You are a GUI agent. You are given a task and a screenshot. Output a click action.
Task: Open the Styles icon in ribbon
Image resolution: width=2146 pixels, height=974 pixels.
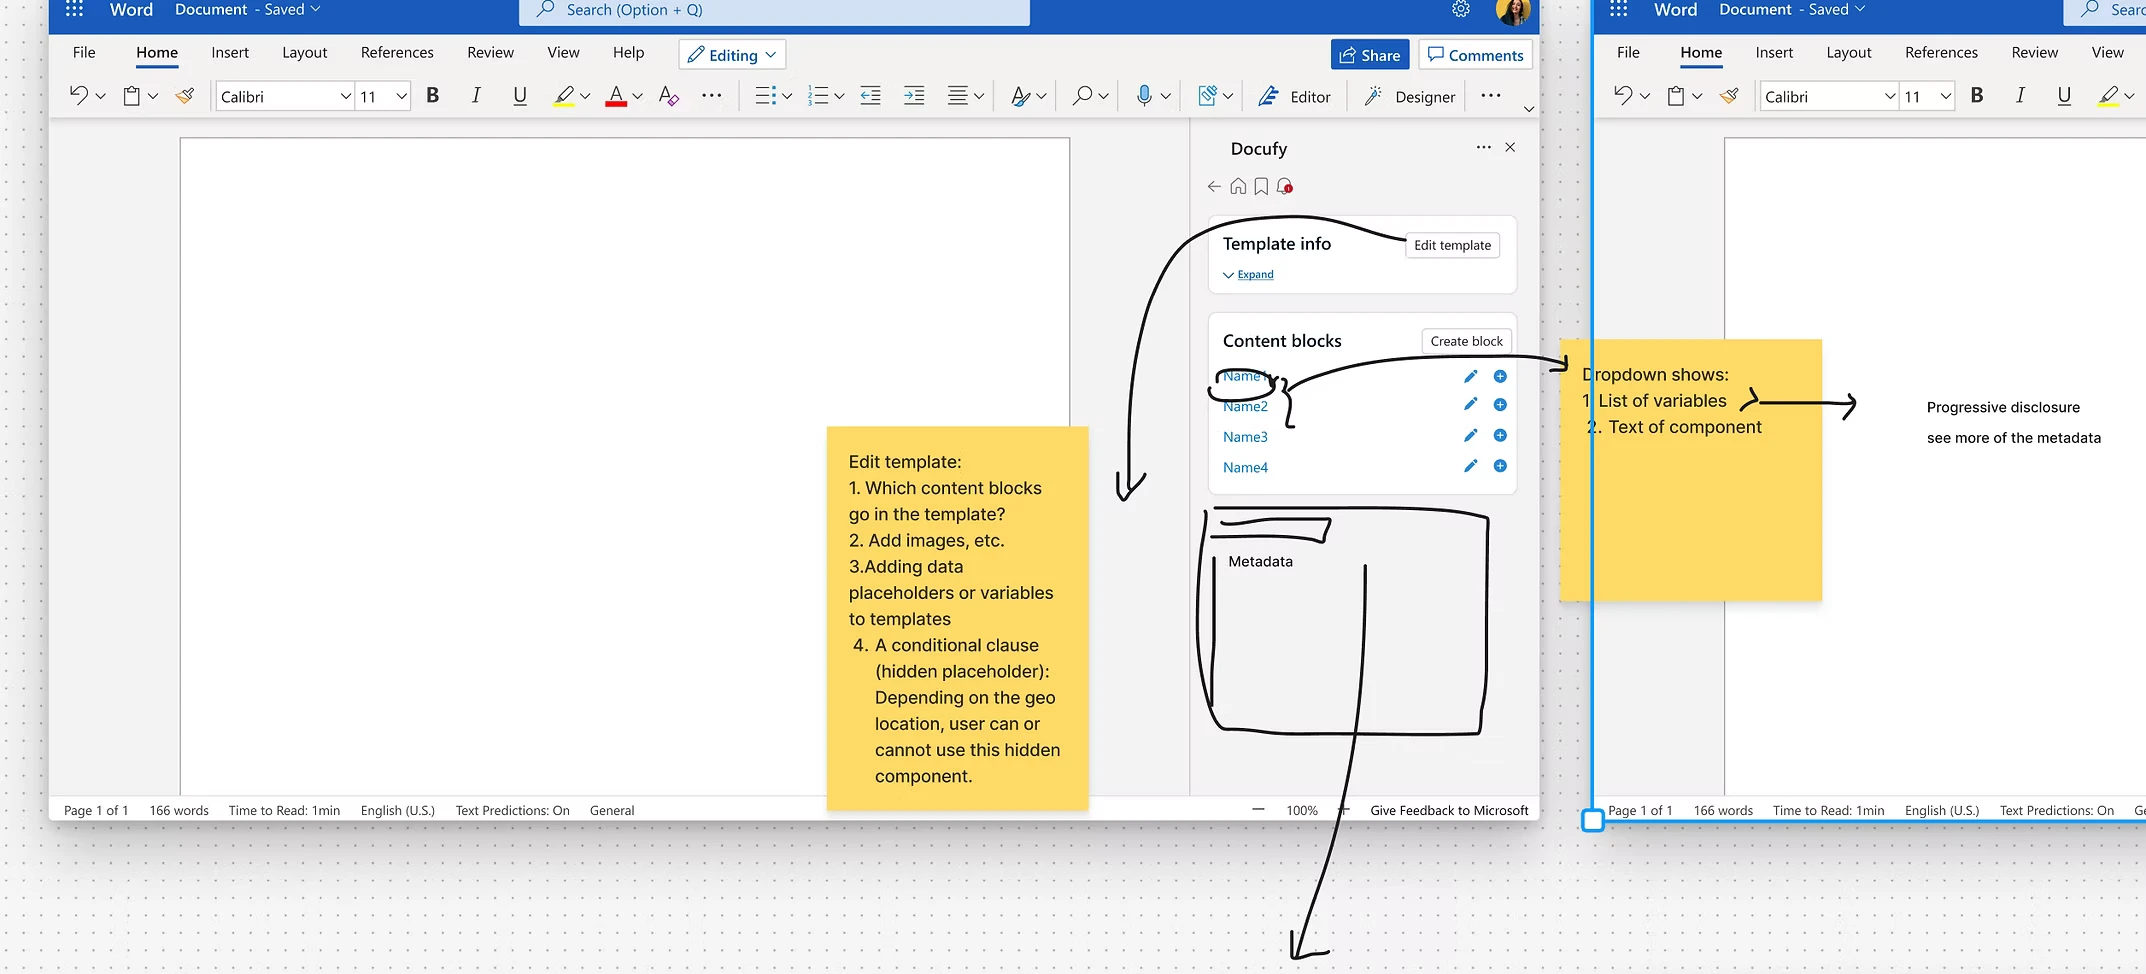1020,96
